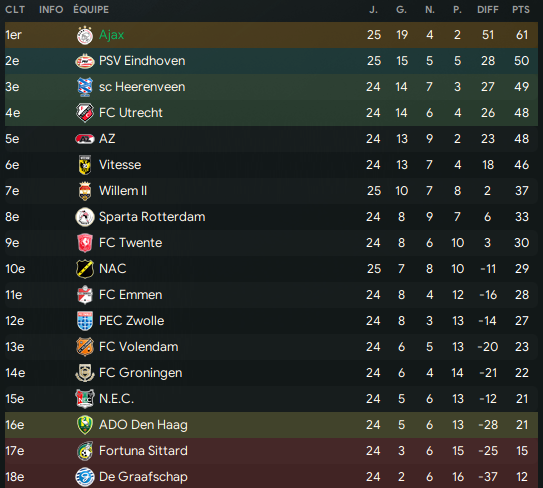543x488 pixels.
Task: Sort by DIFF column header
Action: tap(488, 9)
